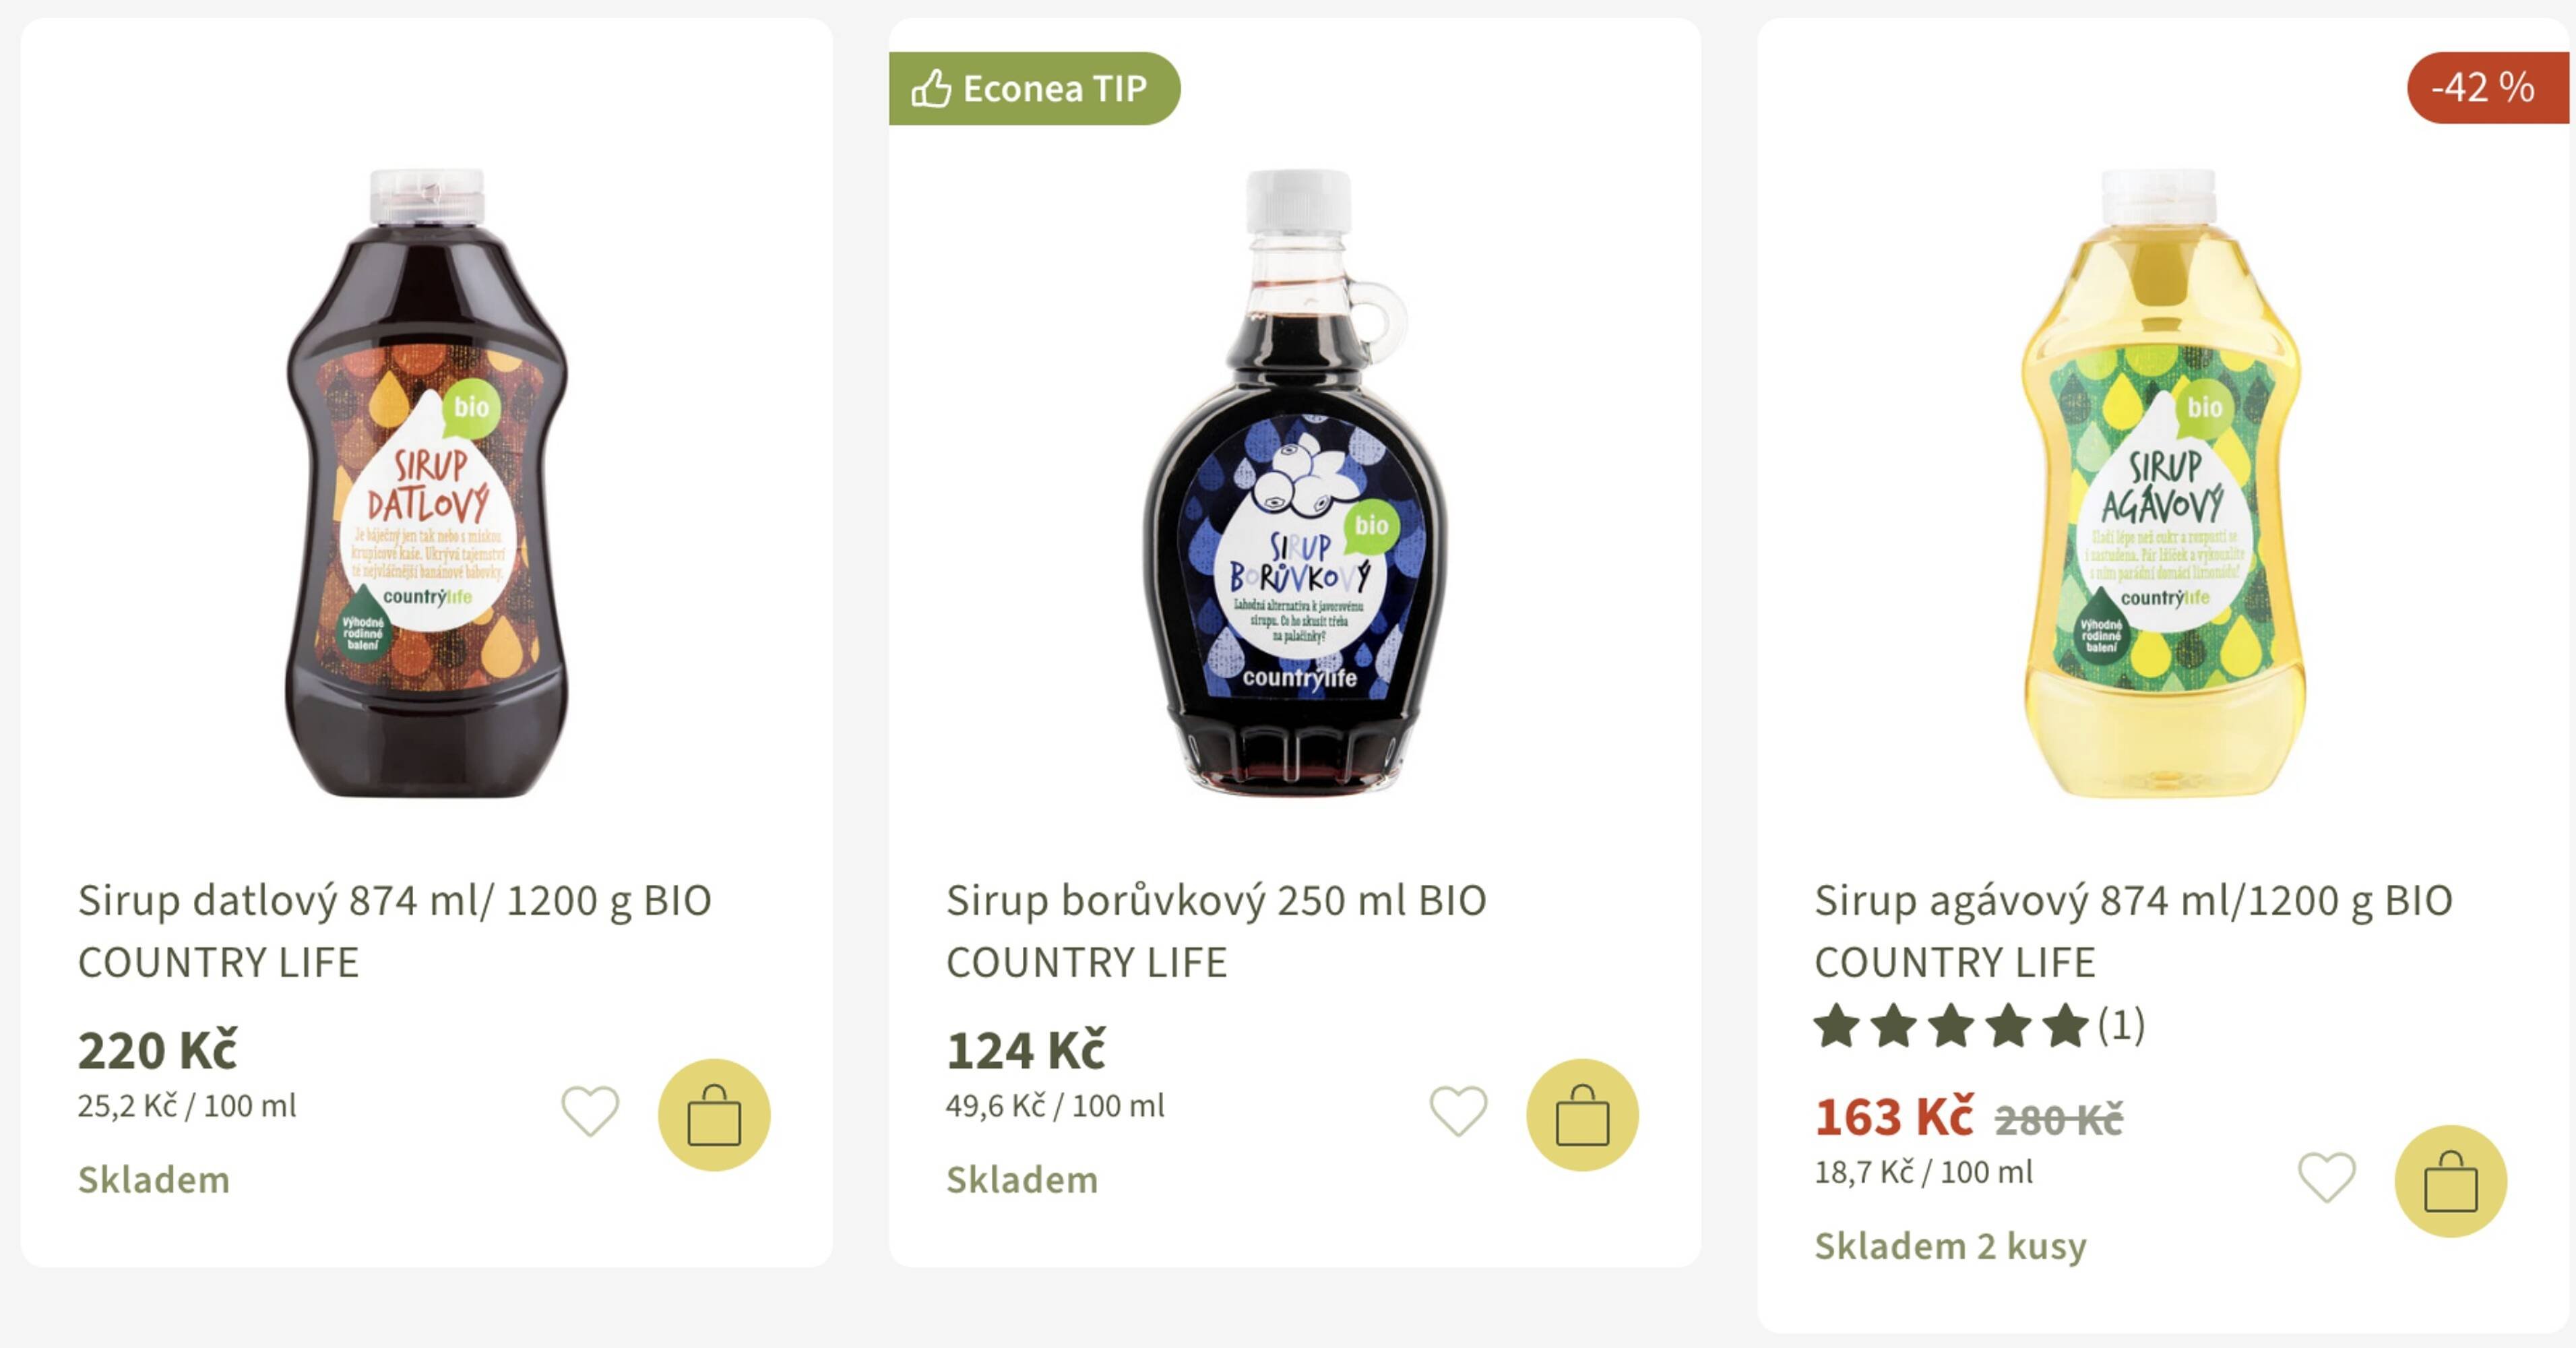Add Sirup borůvkový to cart

tap(1582, 1115)
